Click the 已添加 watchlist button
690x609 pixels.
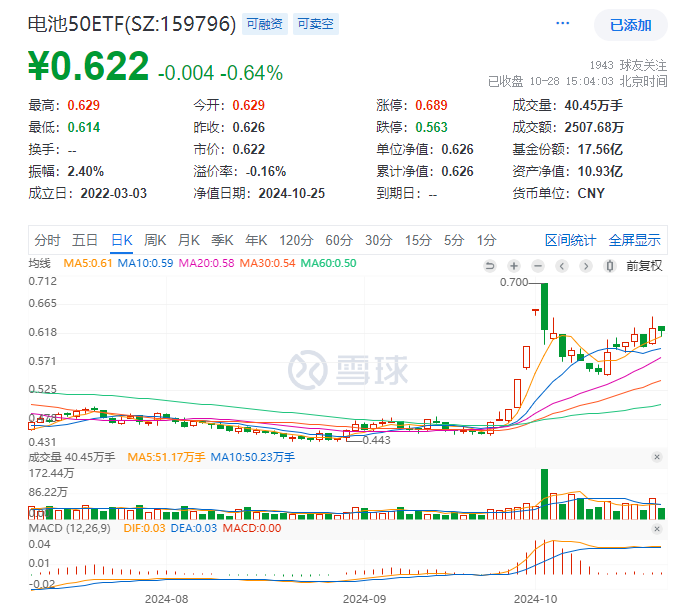[631, 25]
